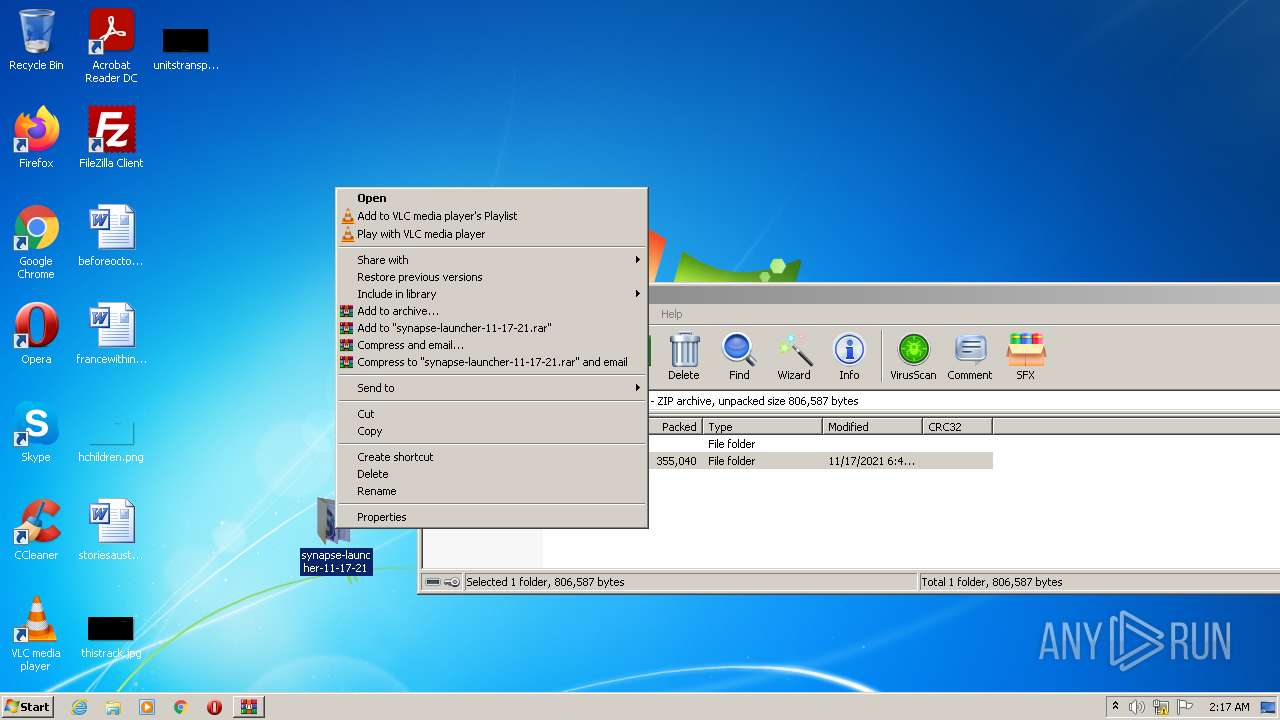
Task: Select the beforeocto document on desktop
Action: 111,236
